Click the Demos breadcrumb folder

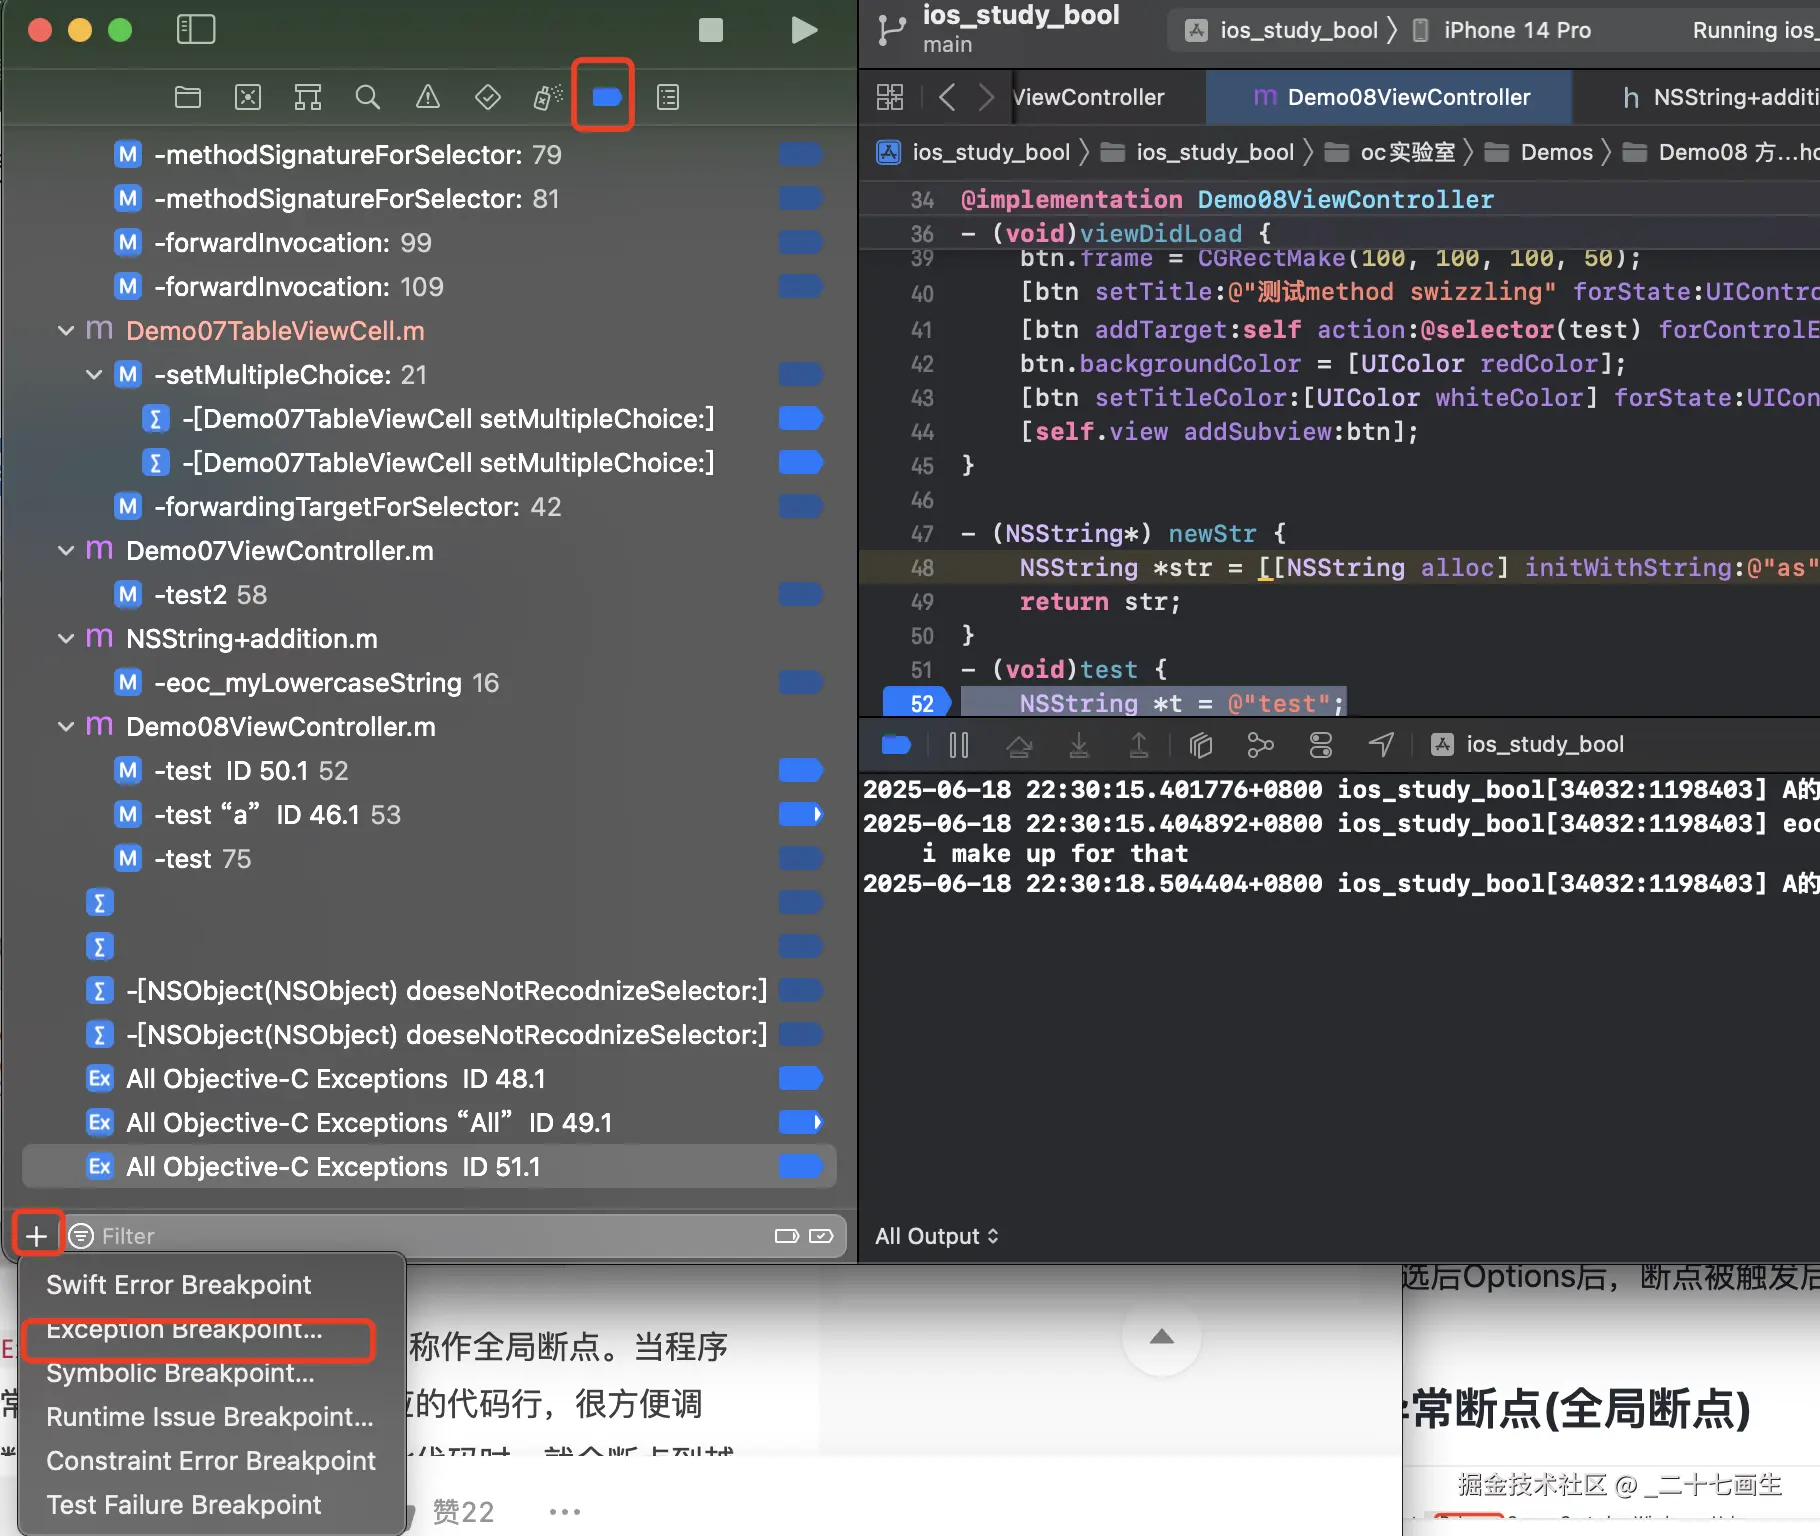point(1540,152)
